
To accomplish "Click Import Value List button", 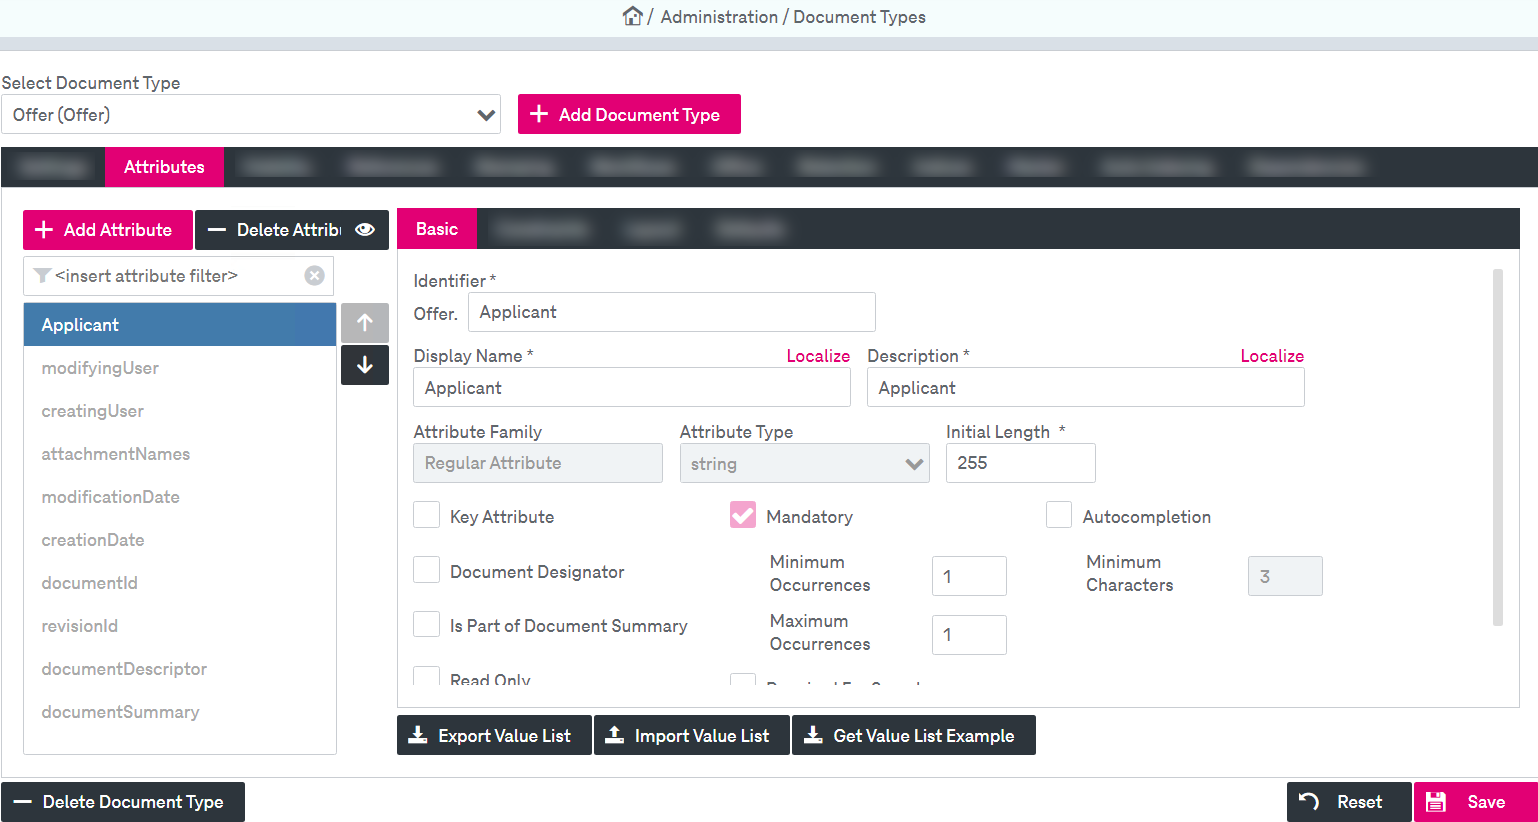I will coord(692,736).
